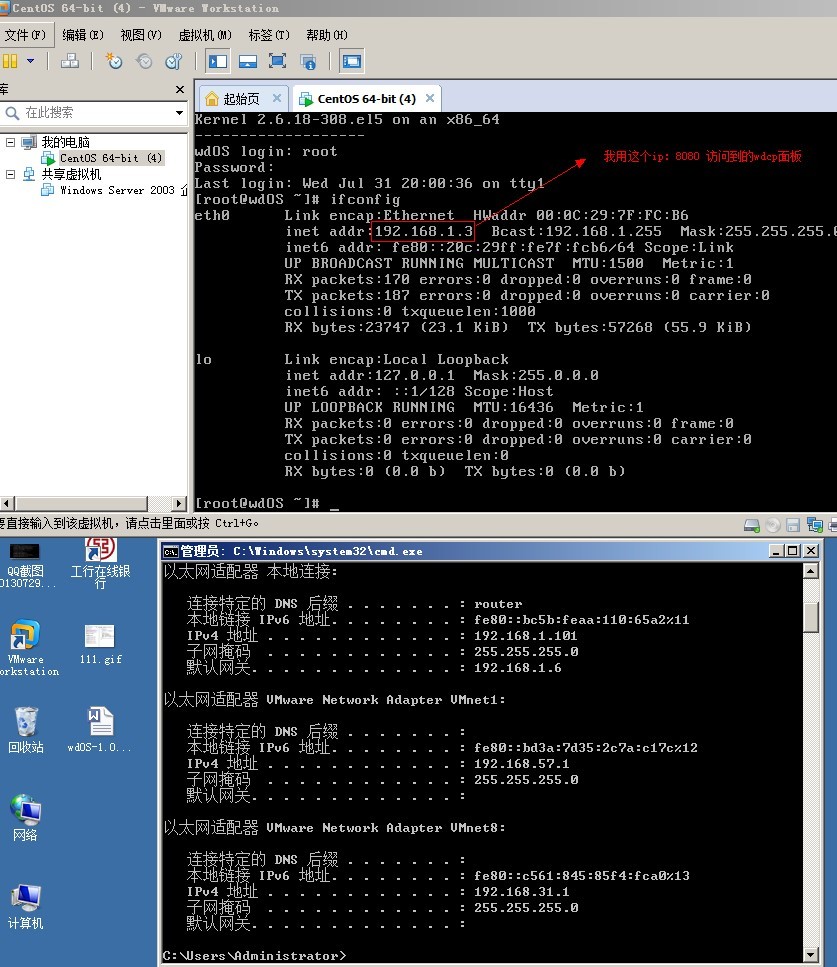
Task: Select 我的电脑 in the library tree
Action: [x=65, y=142]
